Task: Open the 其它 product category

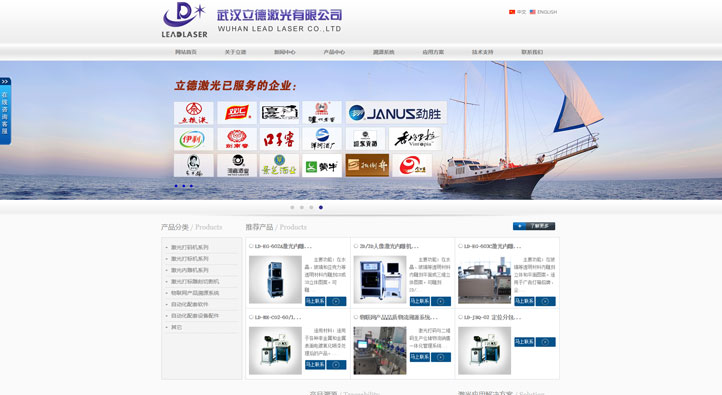Action: [x=176, y=327]
